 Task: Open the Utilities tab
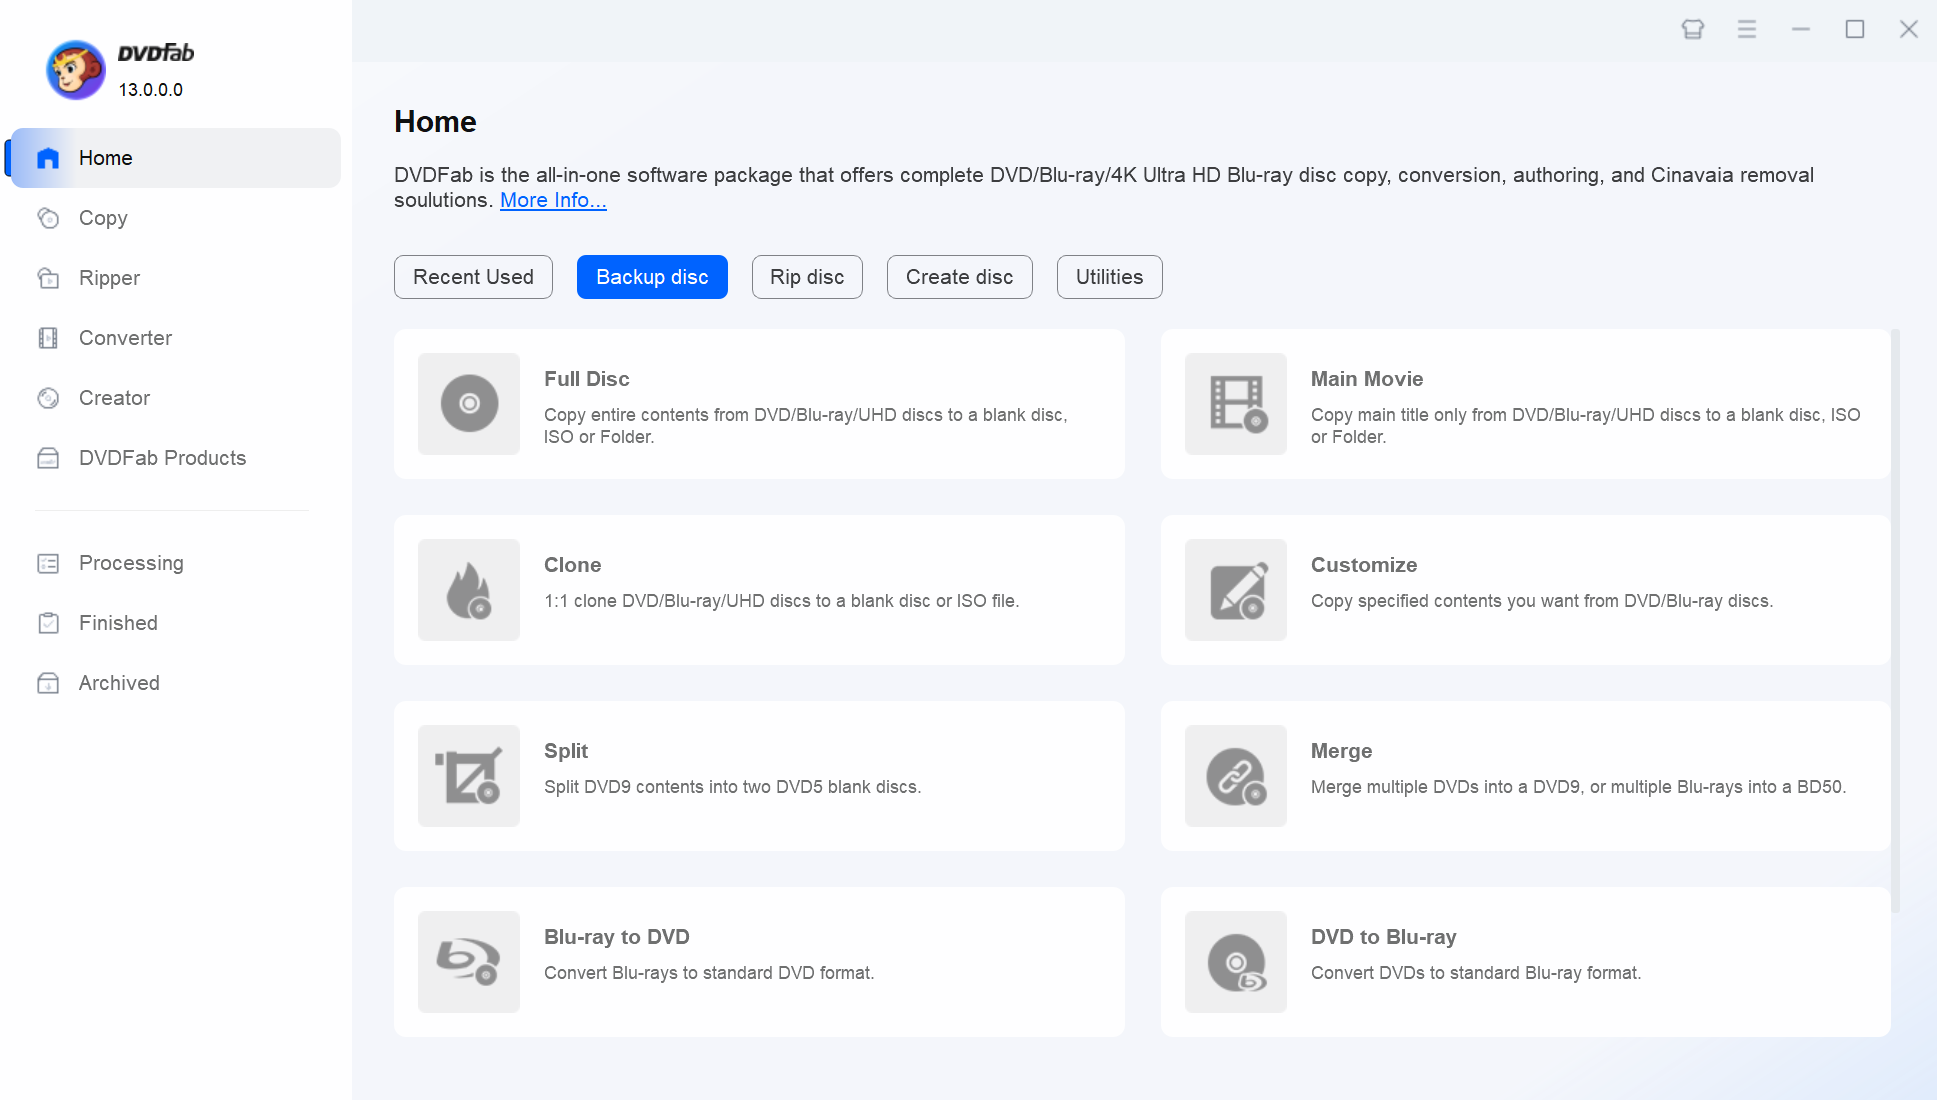pyautogui.click(x=1109, y=277)
